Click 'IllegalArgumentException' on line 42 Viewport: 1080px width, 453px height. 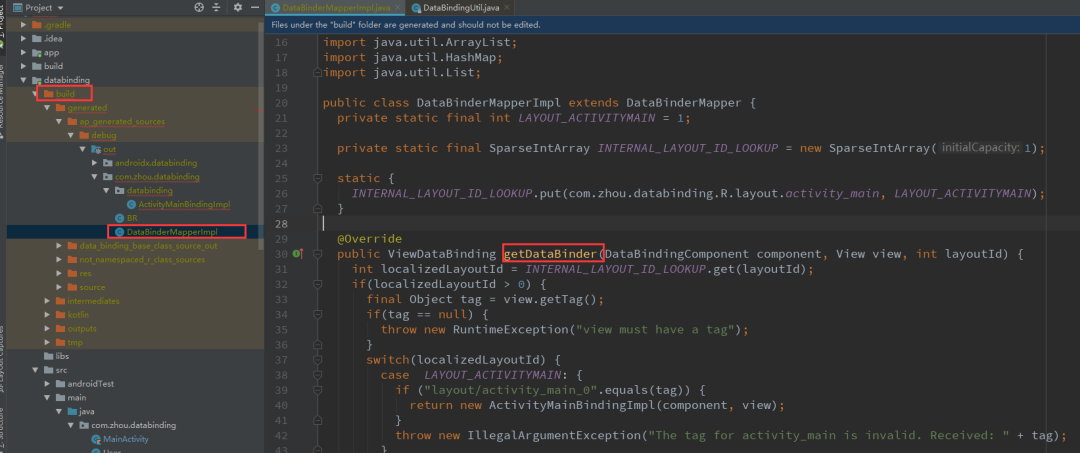click(553, 436)
